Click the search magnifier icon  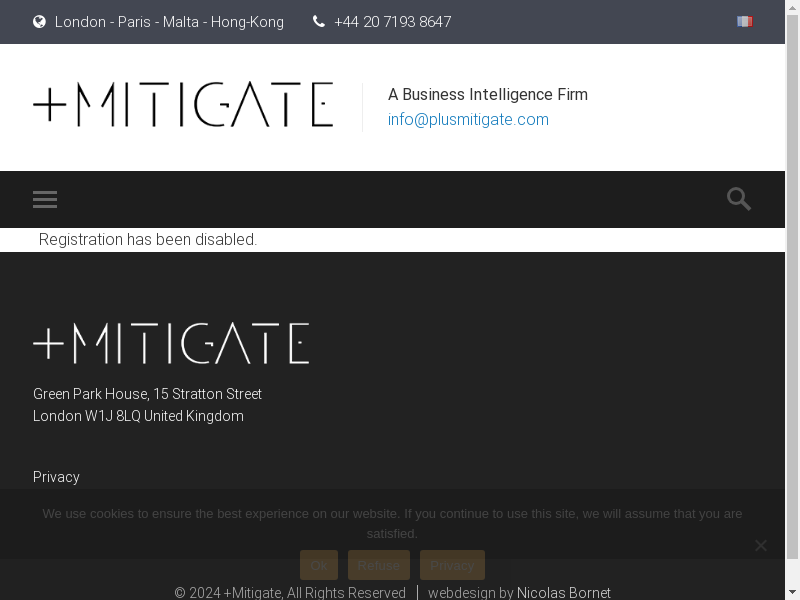[x=739, y=199]
